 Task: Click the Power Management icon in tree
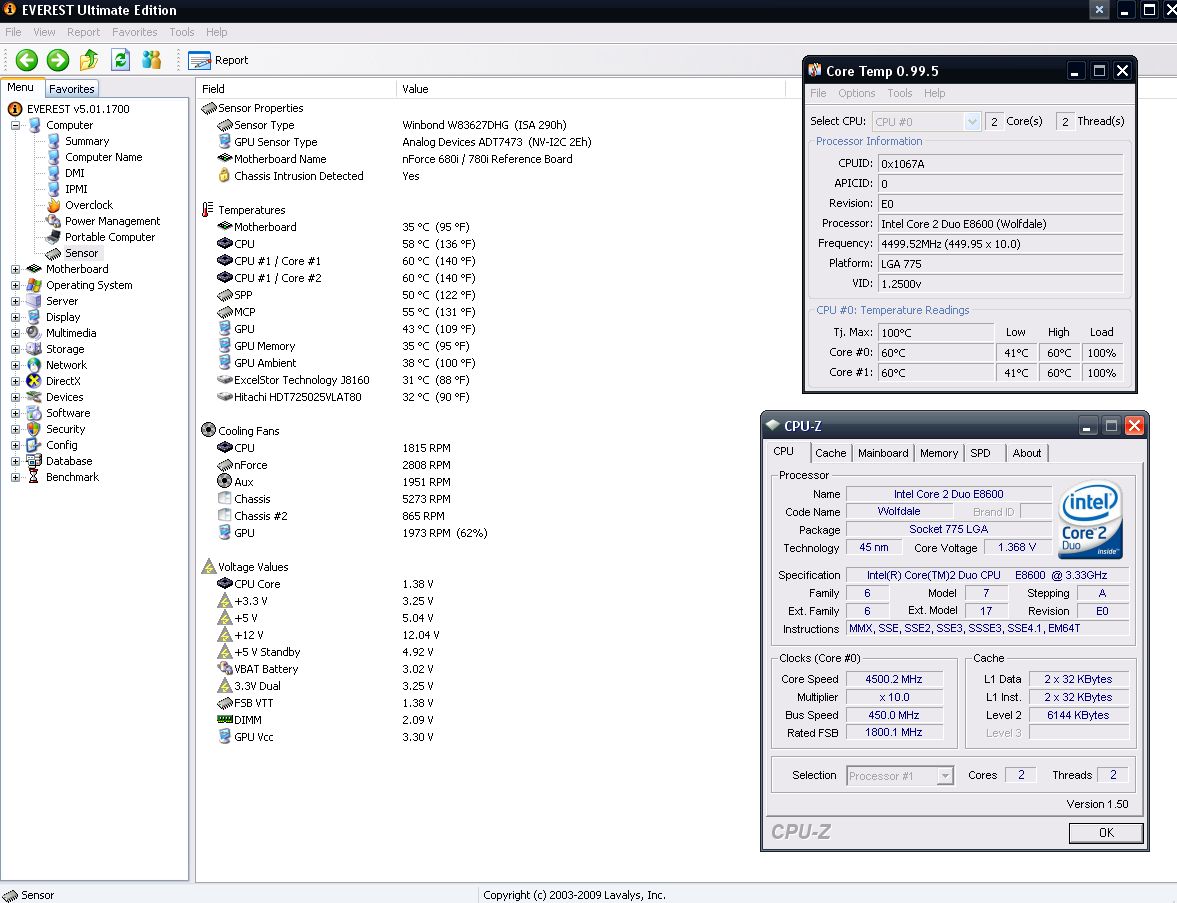[53, 221]
